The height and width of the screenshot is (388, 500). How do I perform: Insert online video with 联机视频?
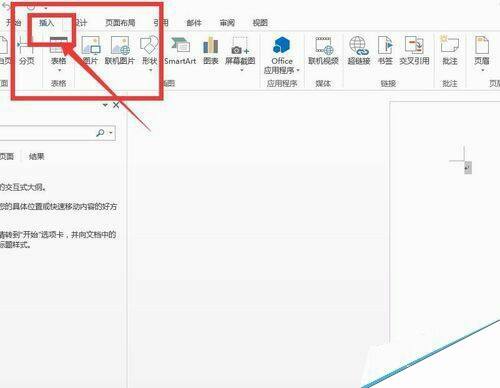(323, 51)
